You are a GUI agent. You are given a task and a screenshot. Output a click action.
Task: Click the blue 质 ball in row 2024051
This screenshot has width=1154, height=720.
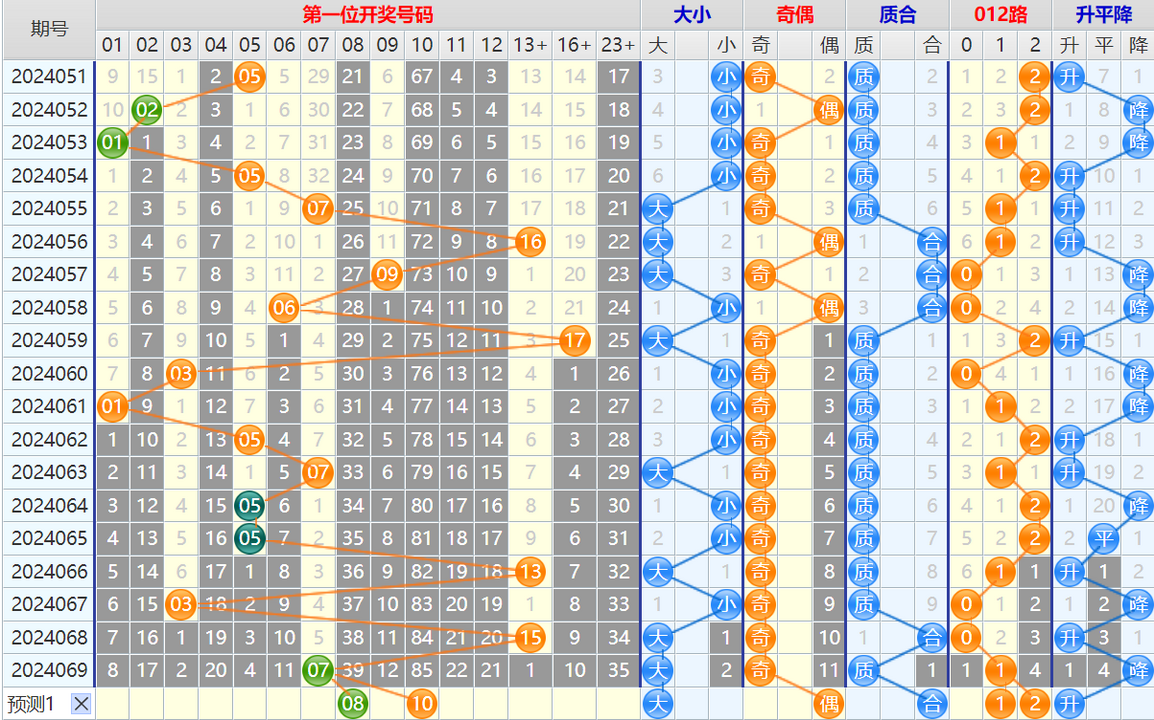click(x=863, y=77)
